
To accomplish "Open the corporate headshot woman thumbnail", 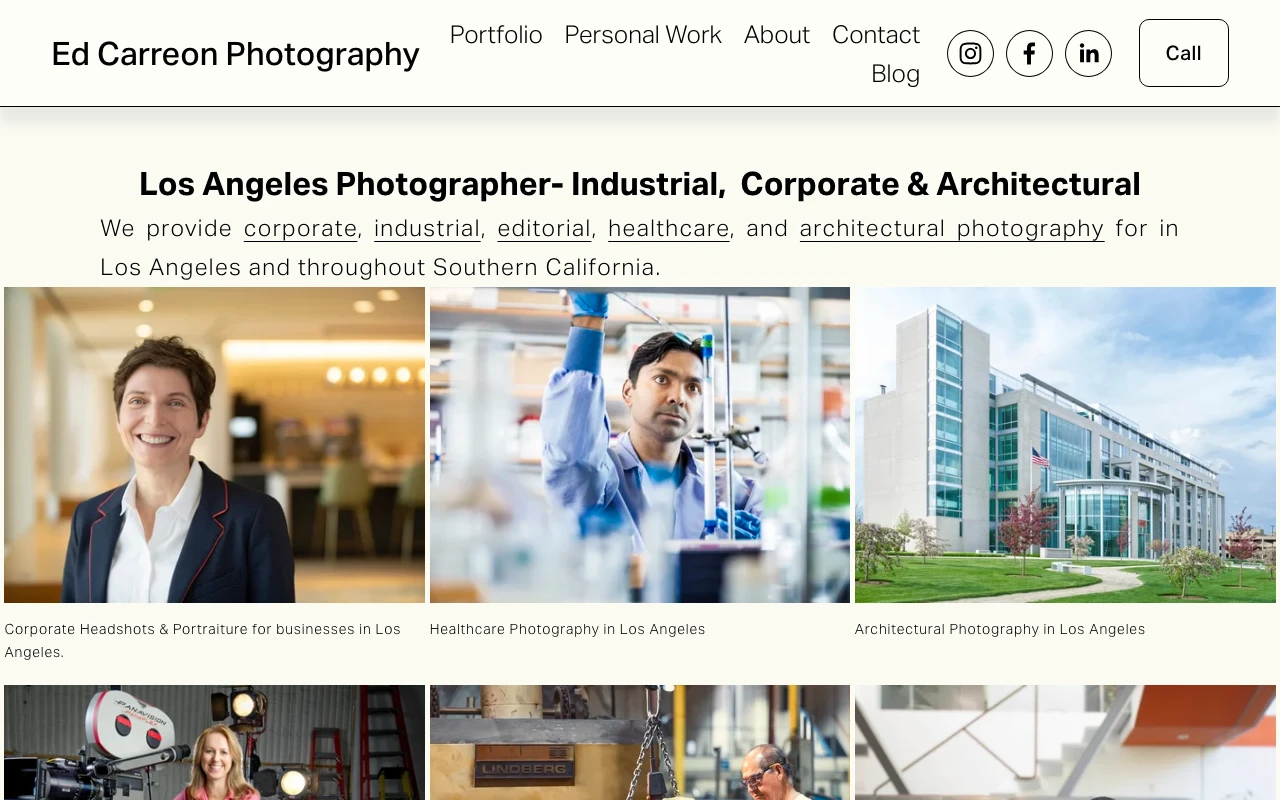I will (x=214, y=445).
